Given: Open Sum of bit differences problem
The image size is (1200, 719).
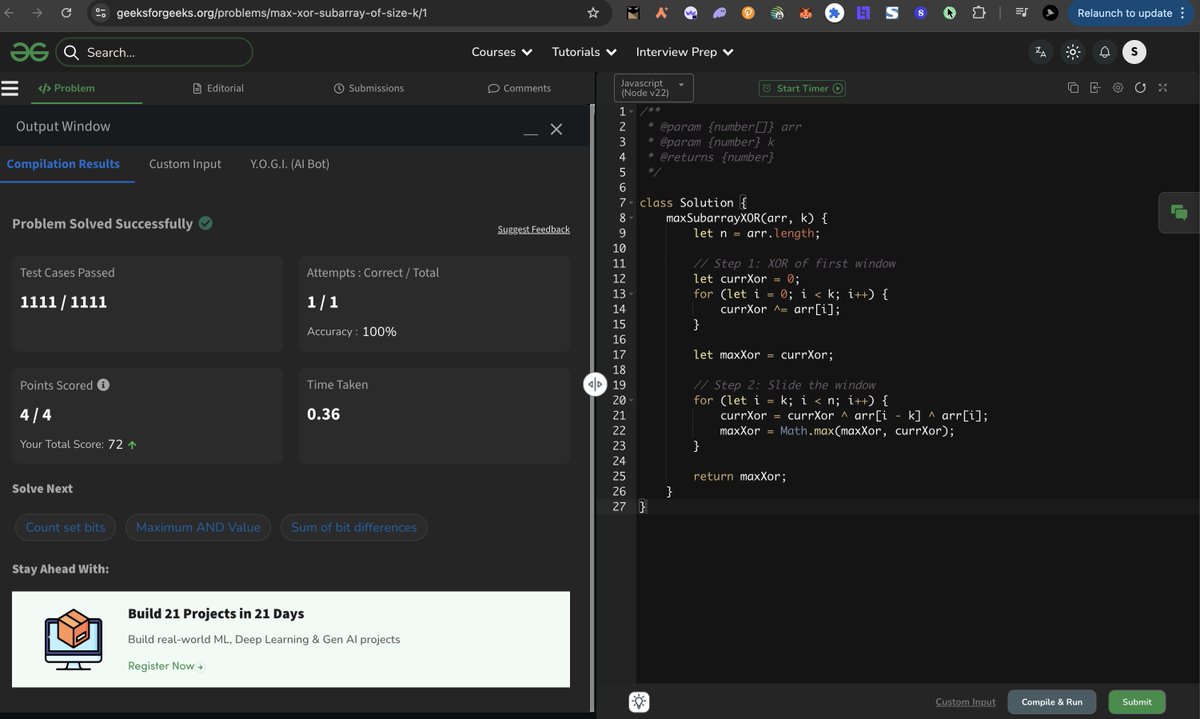Looking at the screenshot, I should pyautogui.click(x=354, y=527).
